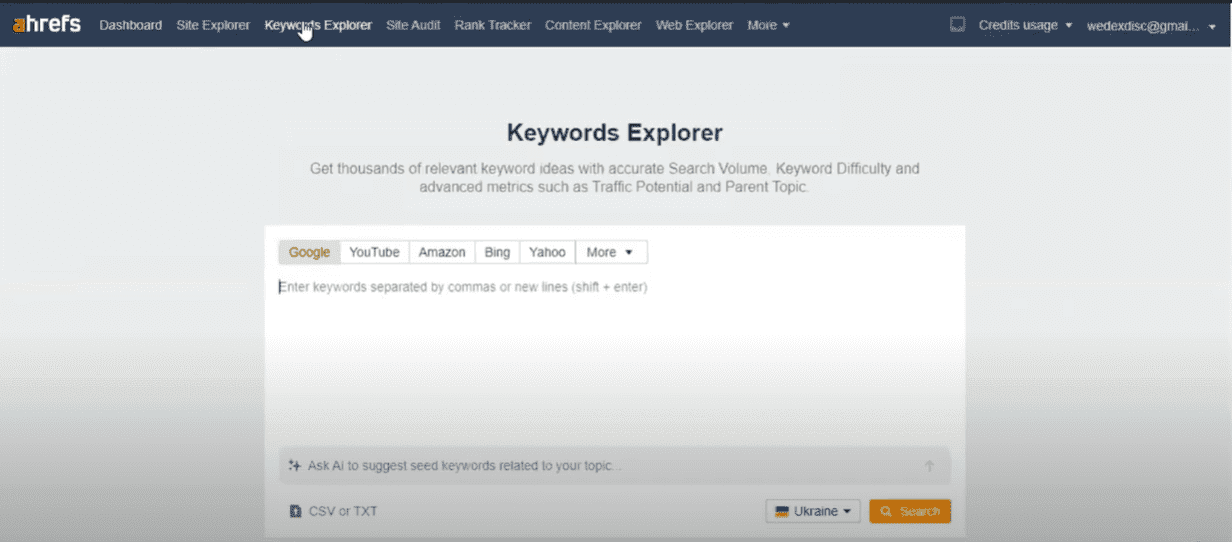Select the Google search engine tab
Viewport: 1232px width, 542px height.
point(309,252)
